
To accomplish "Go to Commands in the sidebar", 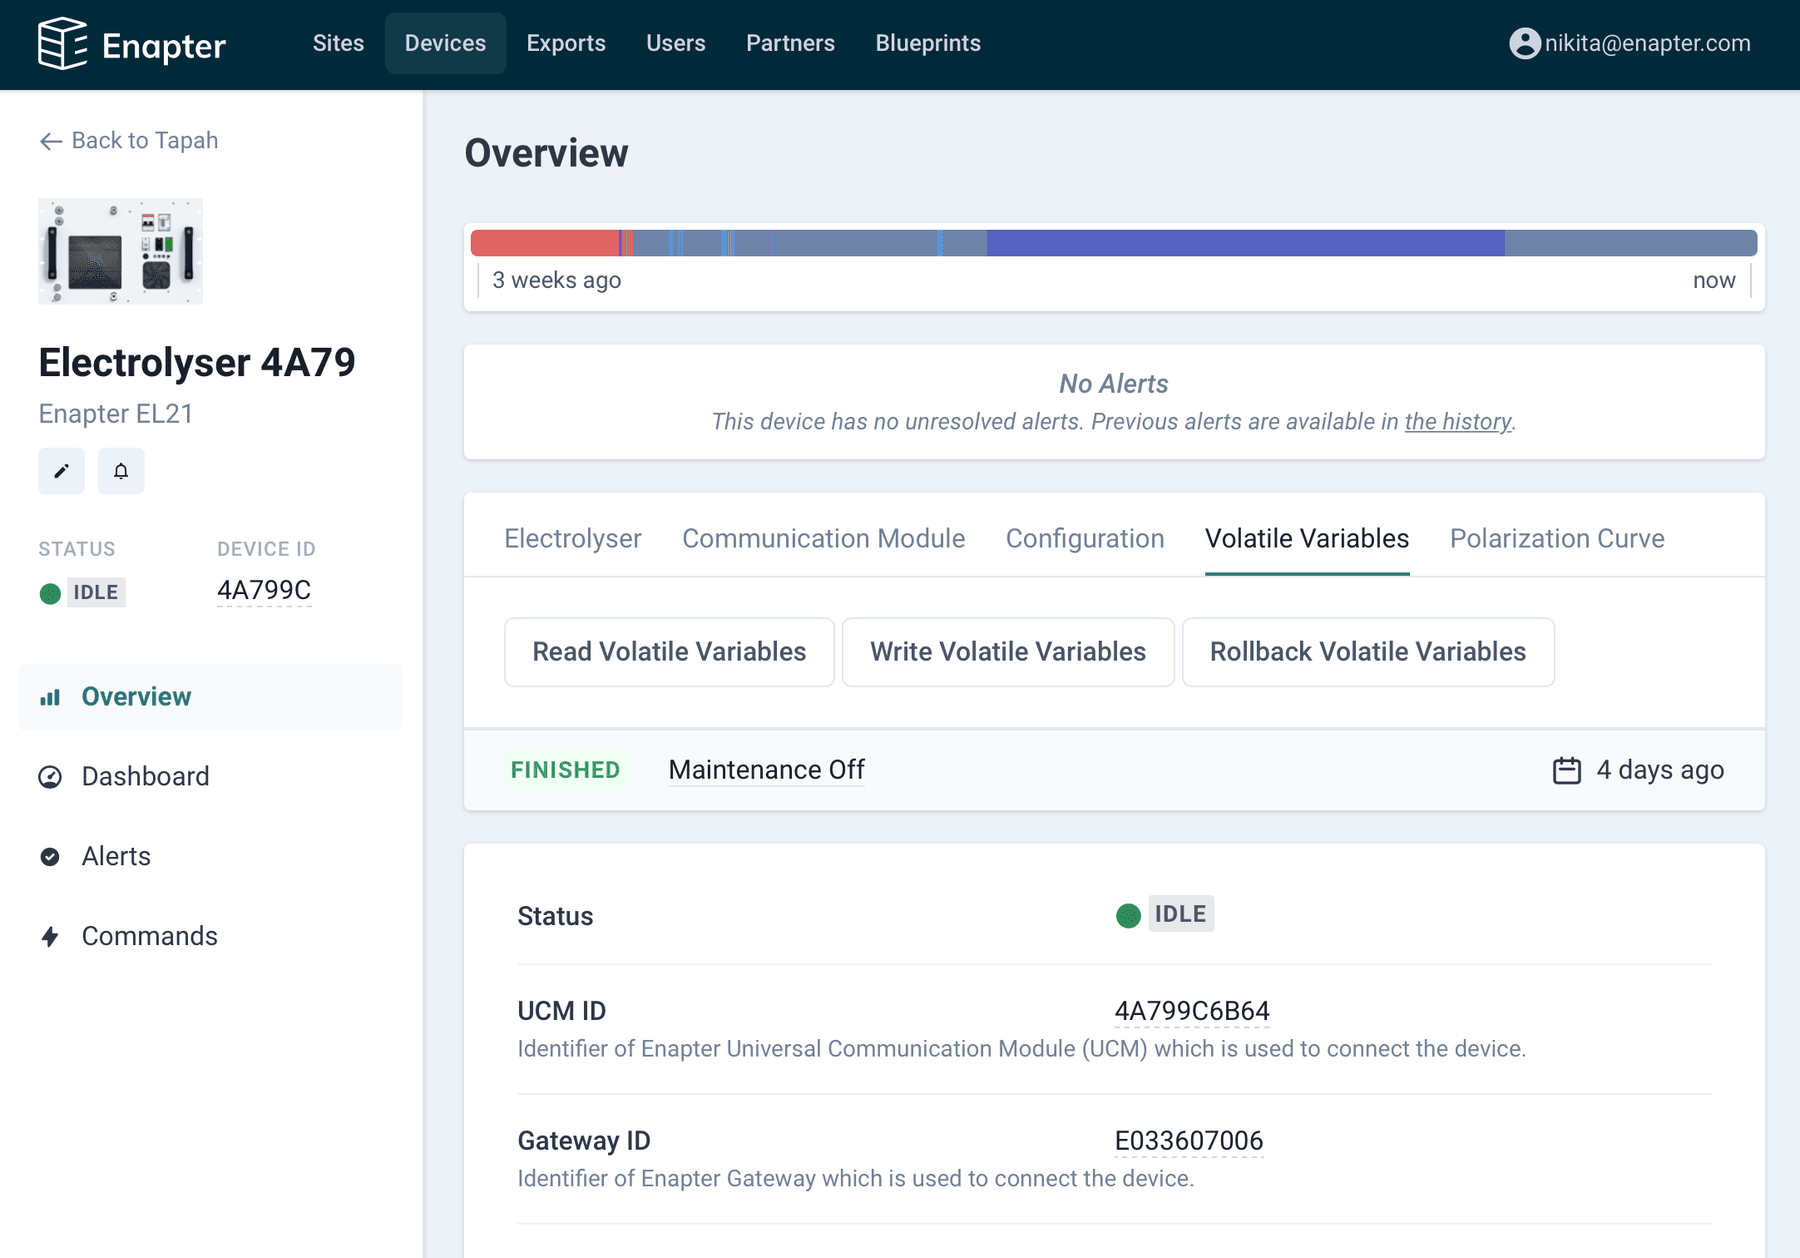I will (149, 937).
